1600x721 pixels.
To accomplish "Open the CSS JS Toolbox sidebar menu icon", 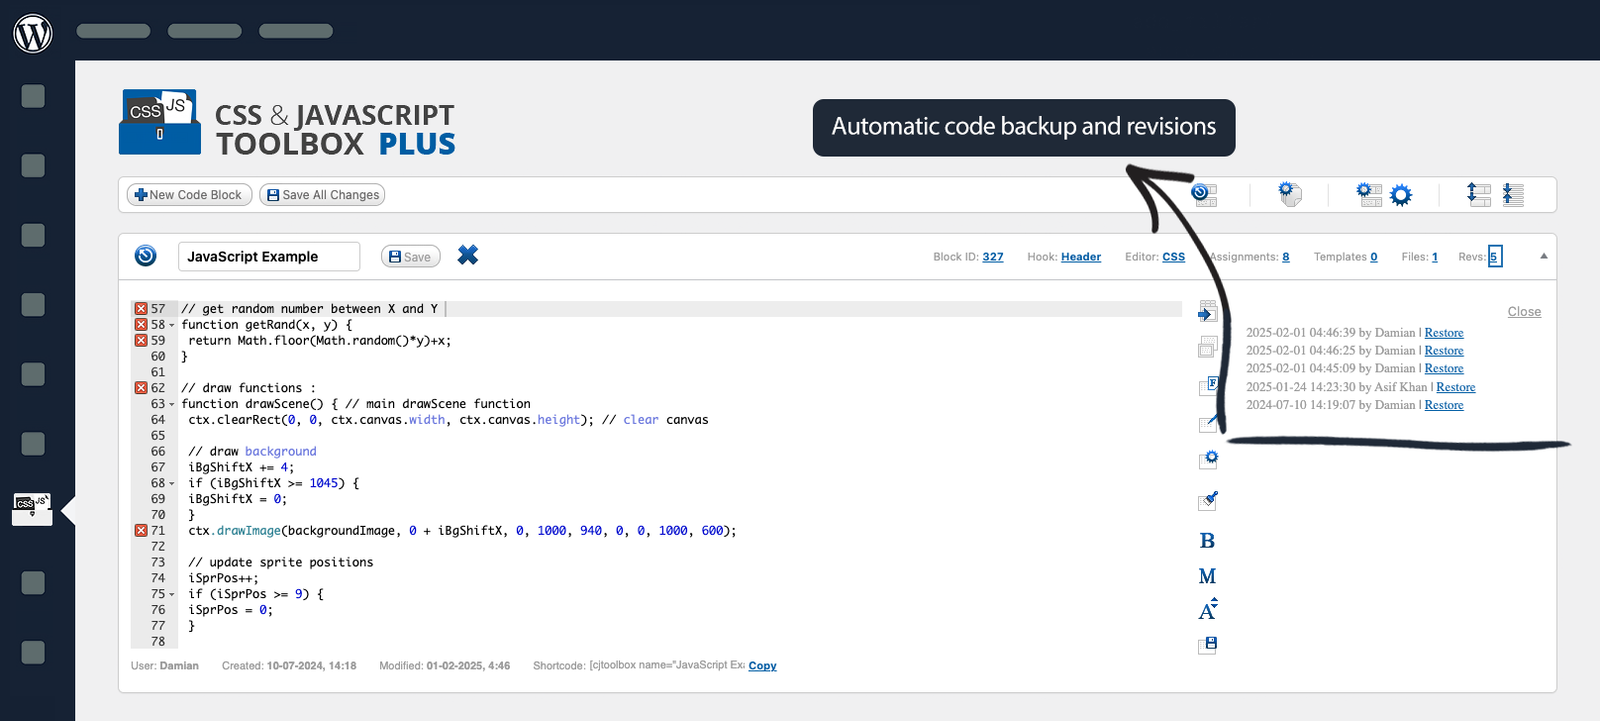I will point(33,507).
